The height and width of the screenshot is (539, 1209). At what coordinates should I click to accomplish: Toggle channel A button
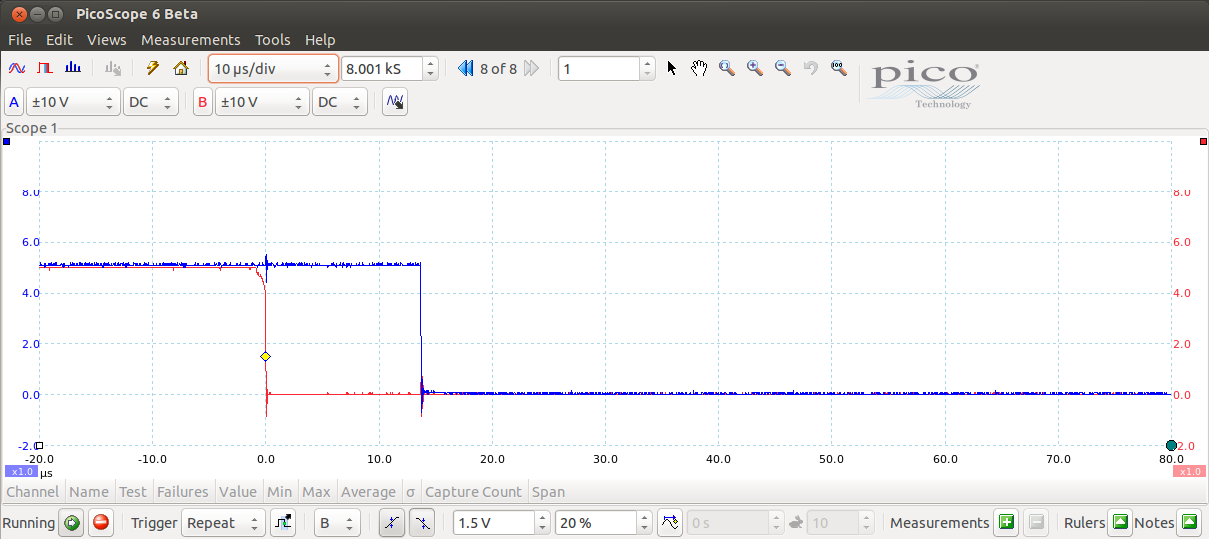point(14,102)
